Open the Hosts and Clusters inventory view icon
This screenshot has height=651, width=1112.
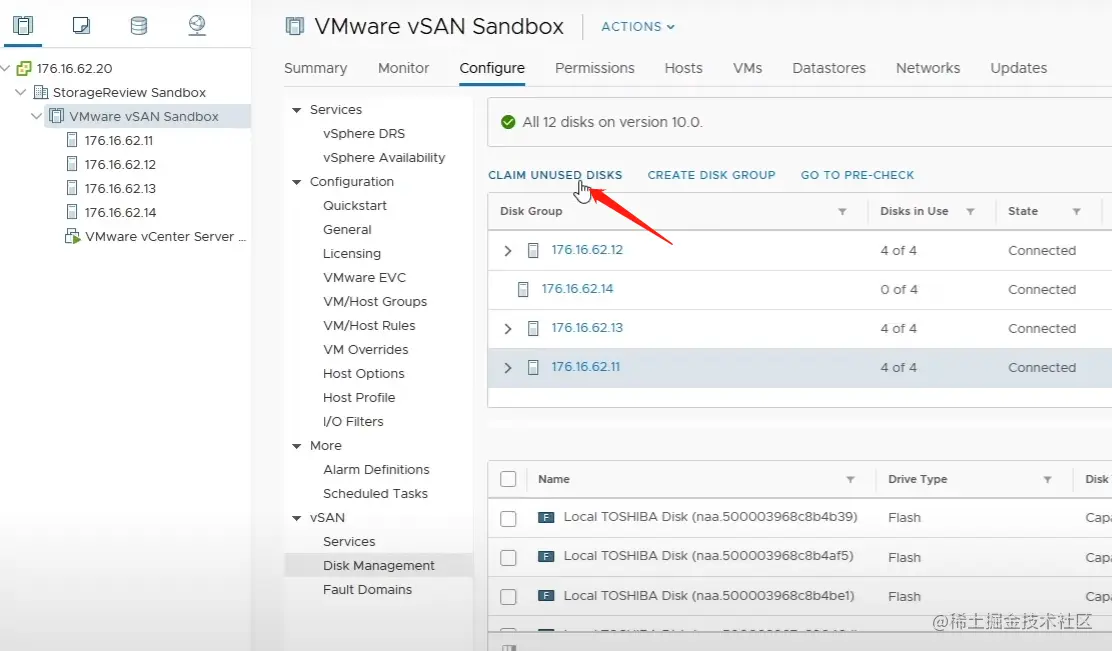click(23, 26)
